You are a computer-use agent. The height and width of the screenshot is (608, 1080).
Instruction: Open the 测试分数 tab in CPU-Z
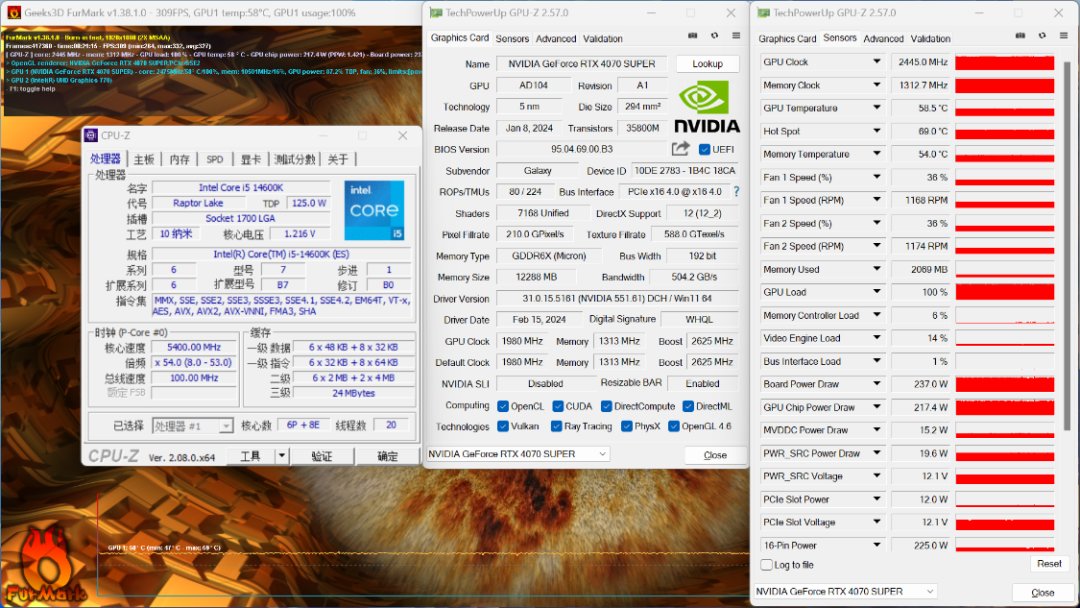(294, 159)
